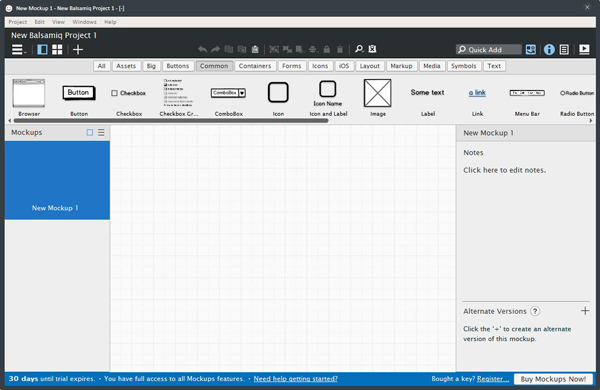The width and height of the screenshot is (600, 390).
Task: Click Buy Mockups Now button
Action: click(x=553, y=379)
